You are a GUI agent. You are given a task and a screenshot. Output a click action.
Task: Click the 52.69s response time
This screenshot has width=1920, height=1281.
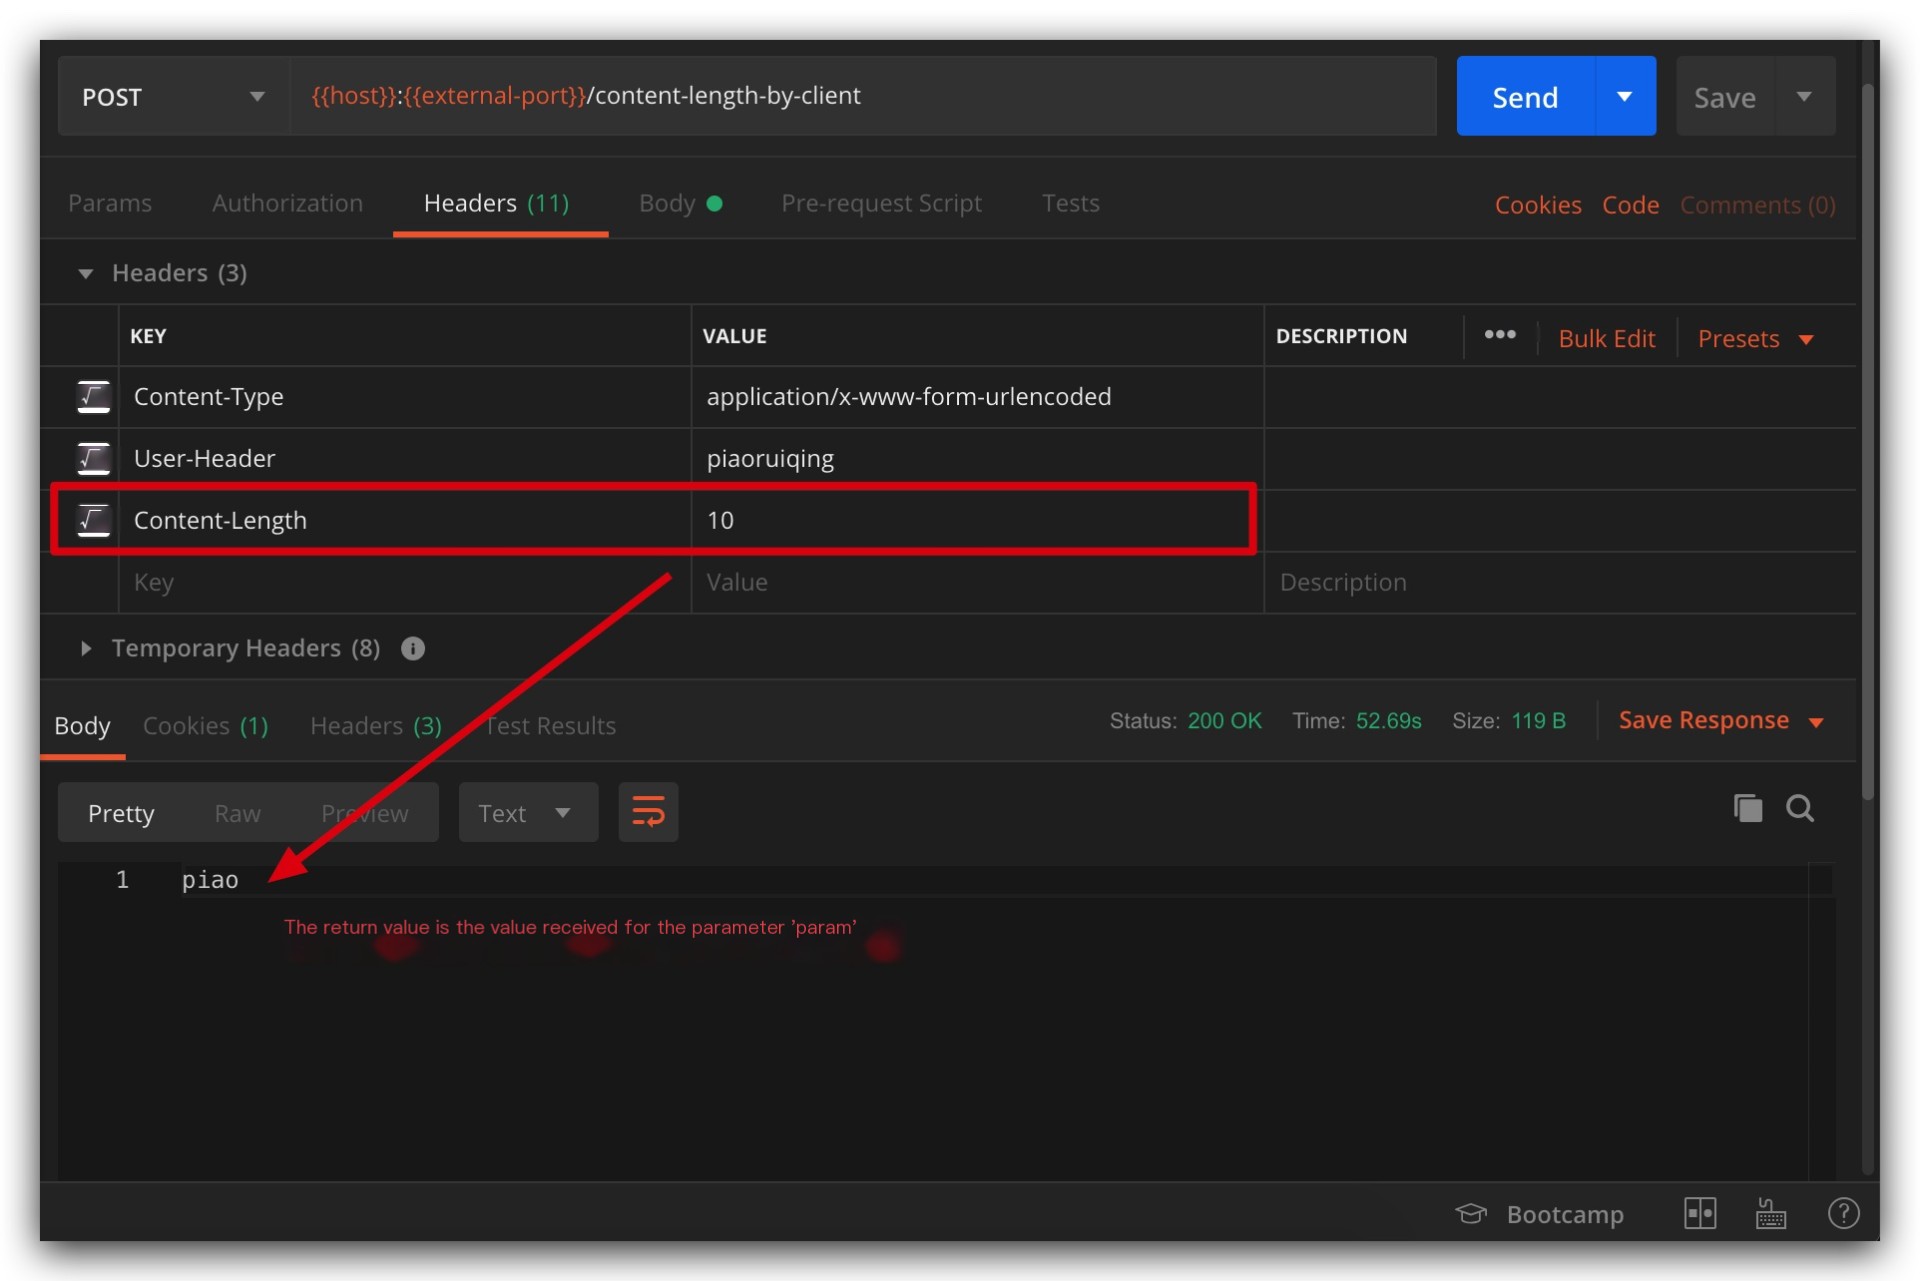point(1388,721)
